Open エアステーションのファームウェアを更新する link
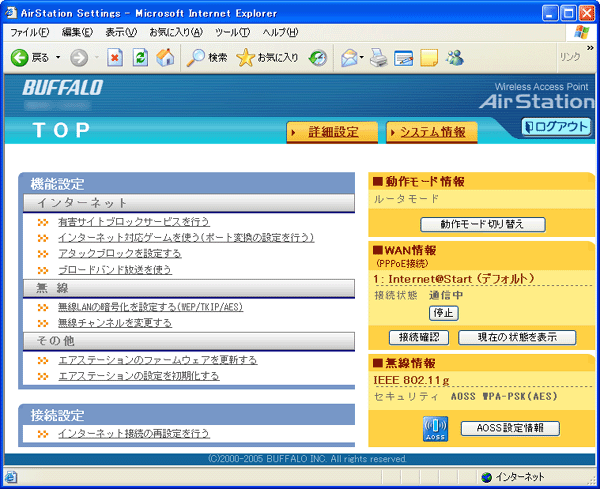Image resolution: width=600 pixels, height=489 pixels. (158, 360)
